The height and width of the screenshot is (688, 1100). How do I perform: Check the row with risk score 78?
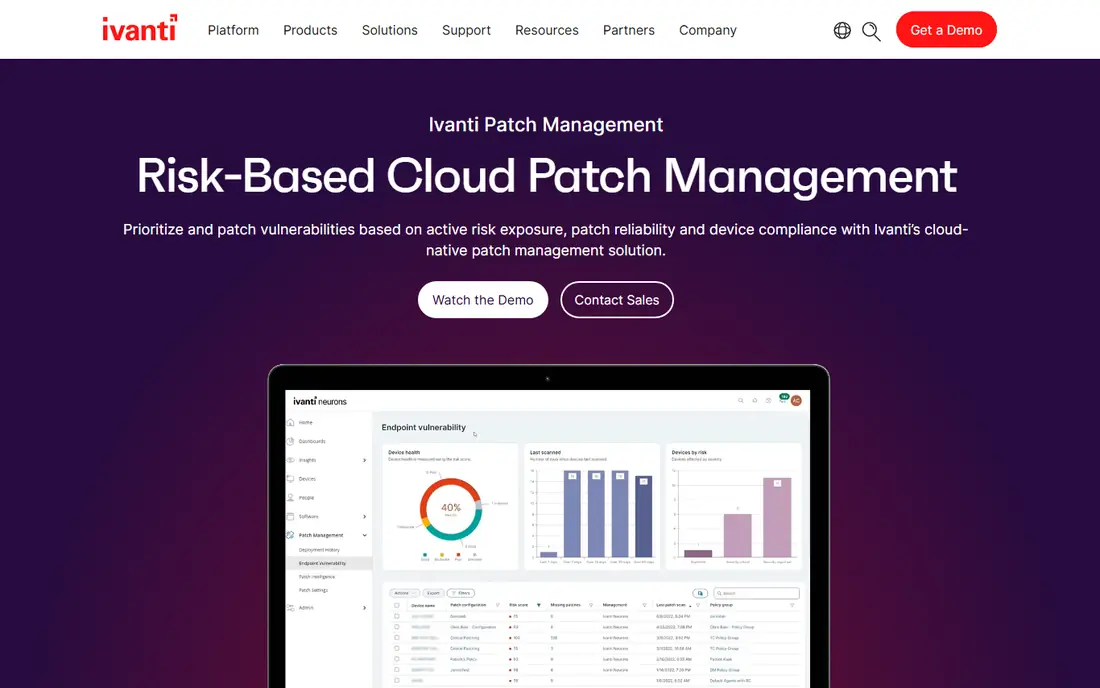396,680
